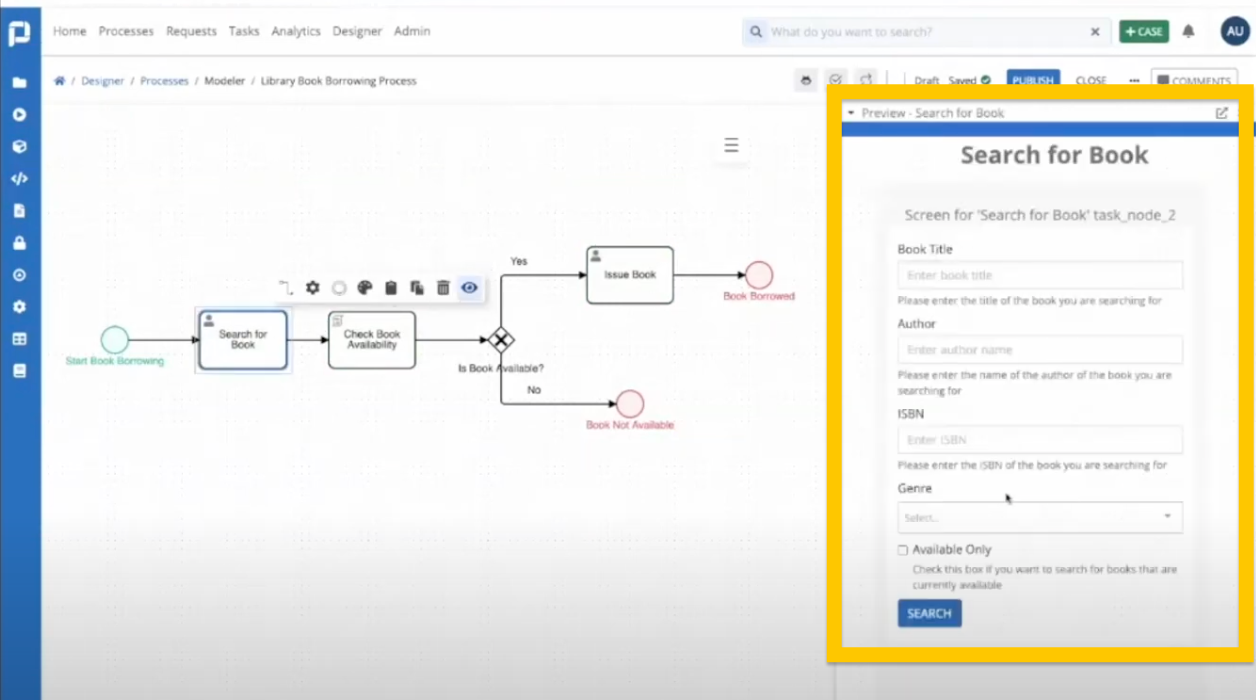Viewport: 1256px width, 700px height.
Task: Open node configuration gear in floating toolbar
Action: [x=313, y=288]
